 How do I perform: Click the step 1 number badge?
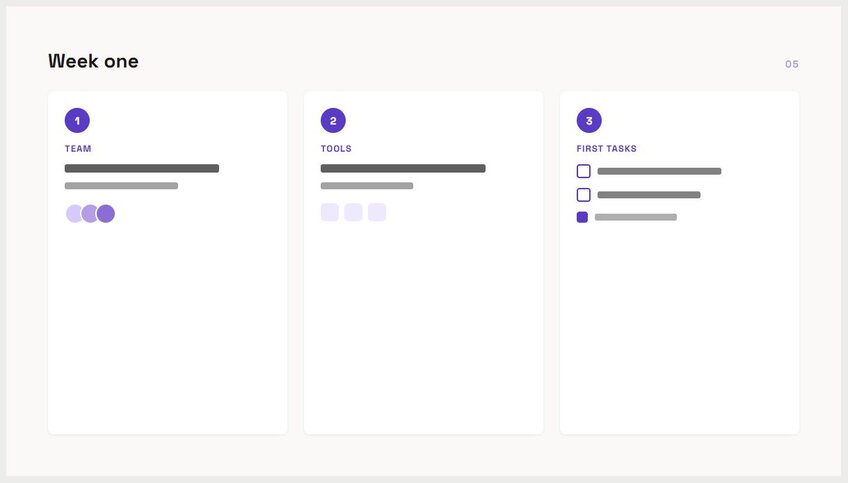[77, 121]
